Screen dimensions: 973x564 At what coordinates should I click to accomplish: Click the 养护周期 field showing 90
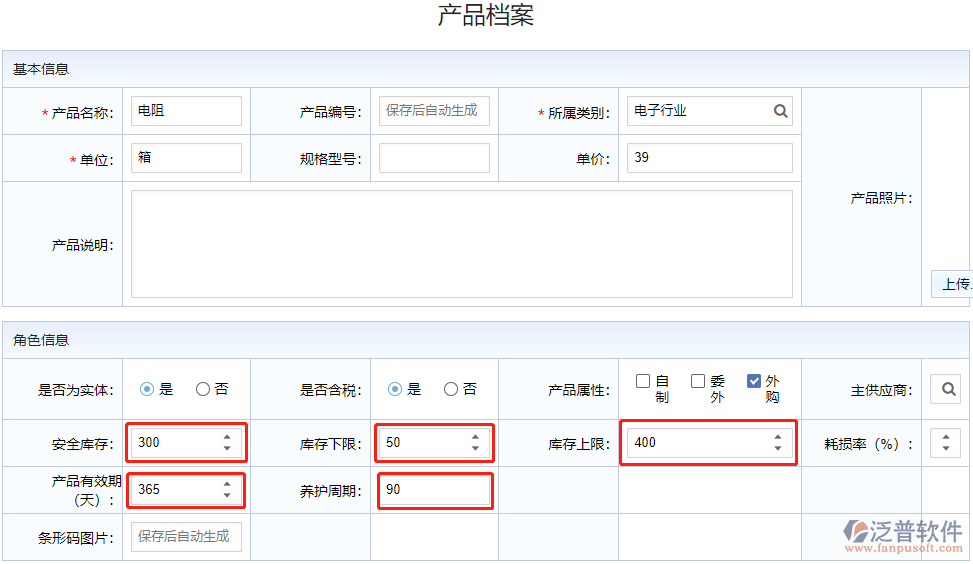coord(434,490)
